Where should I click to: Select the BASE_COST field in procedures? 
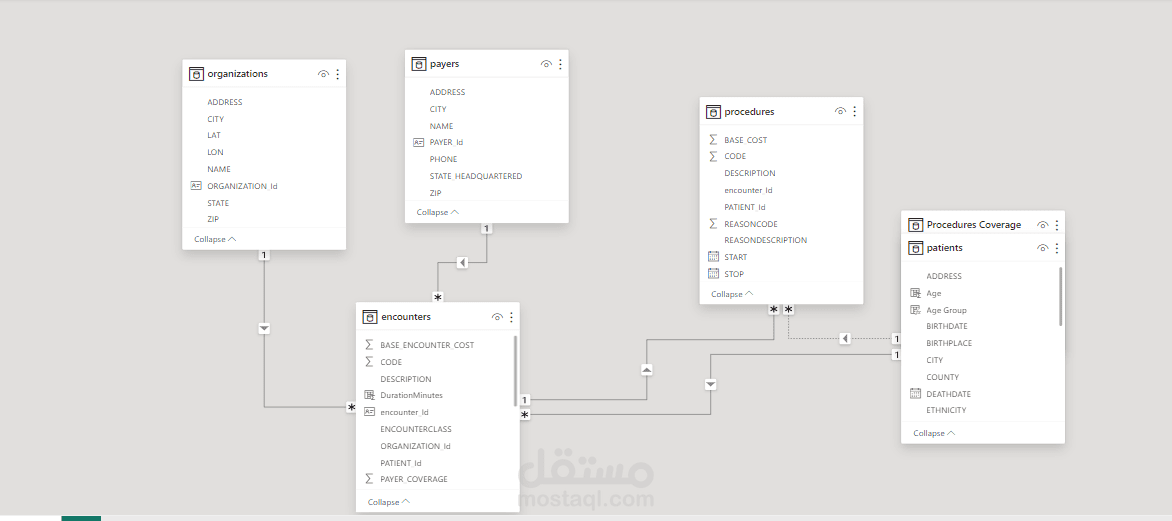pos(745,140)
